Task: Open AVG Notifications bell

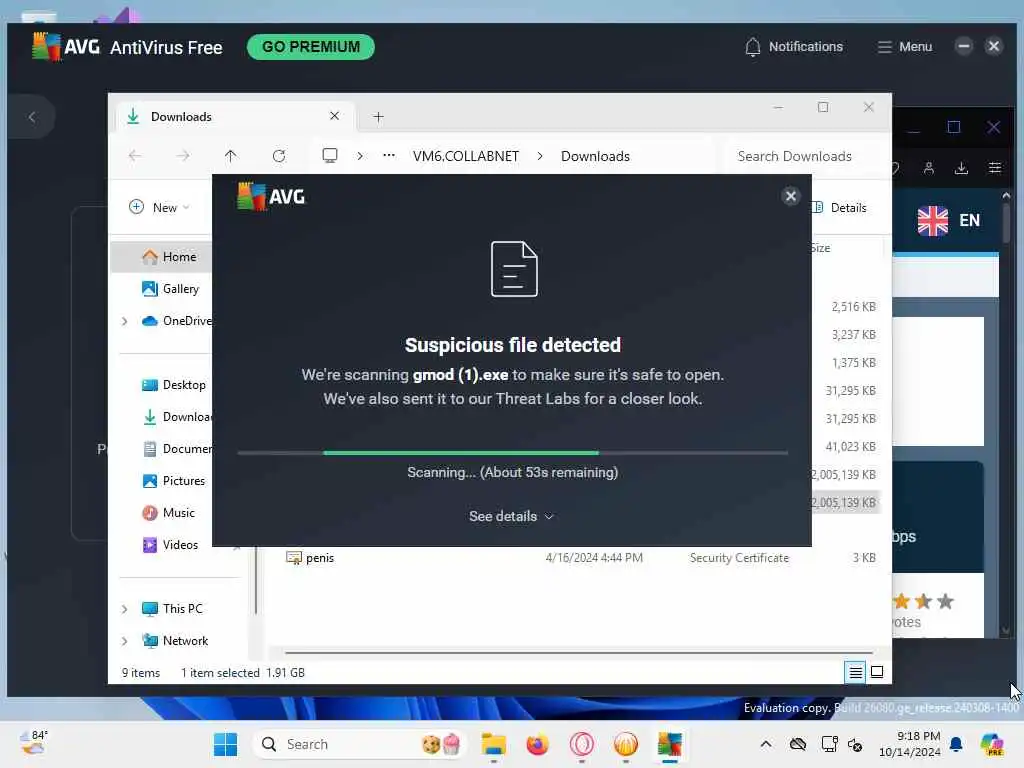Action: [793, 47]
